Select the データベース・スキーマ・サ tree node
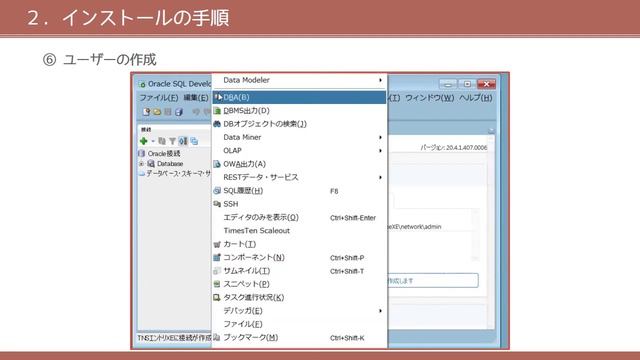 pyautogui.click(x=178, y=173)
